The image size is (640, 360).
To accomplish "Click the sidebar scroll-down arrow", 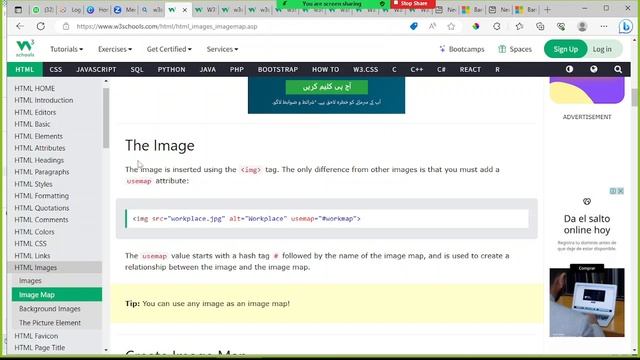I will click(x=106, y=350).
